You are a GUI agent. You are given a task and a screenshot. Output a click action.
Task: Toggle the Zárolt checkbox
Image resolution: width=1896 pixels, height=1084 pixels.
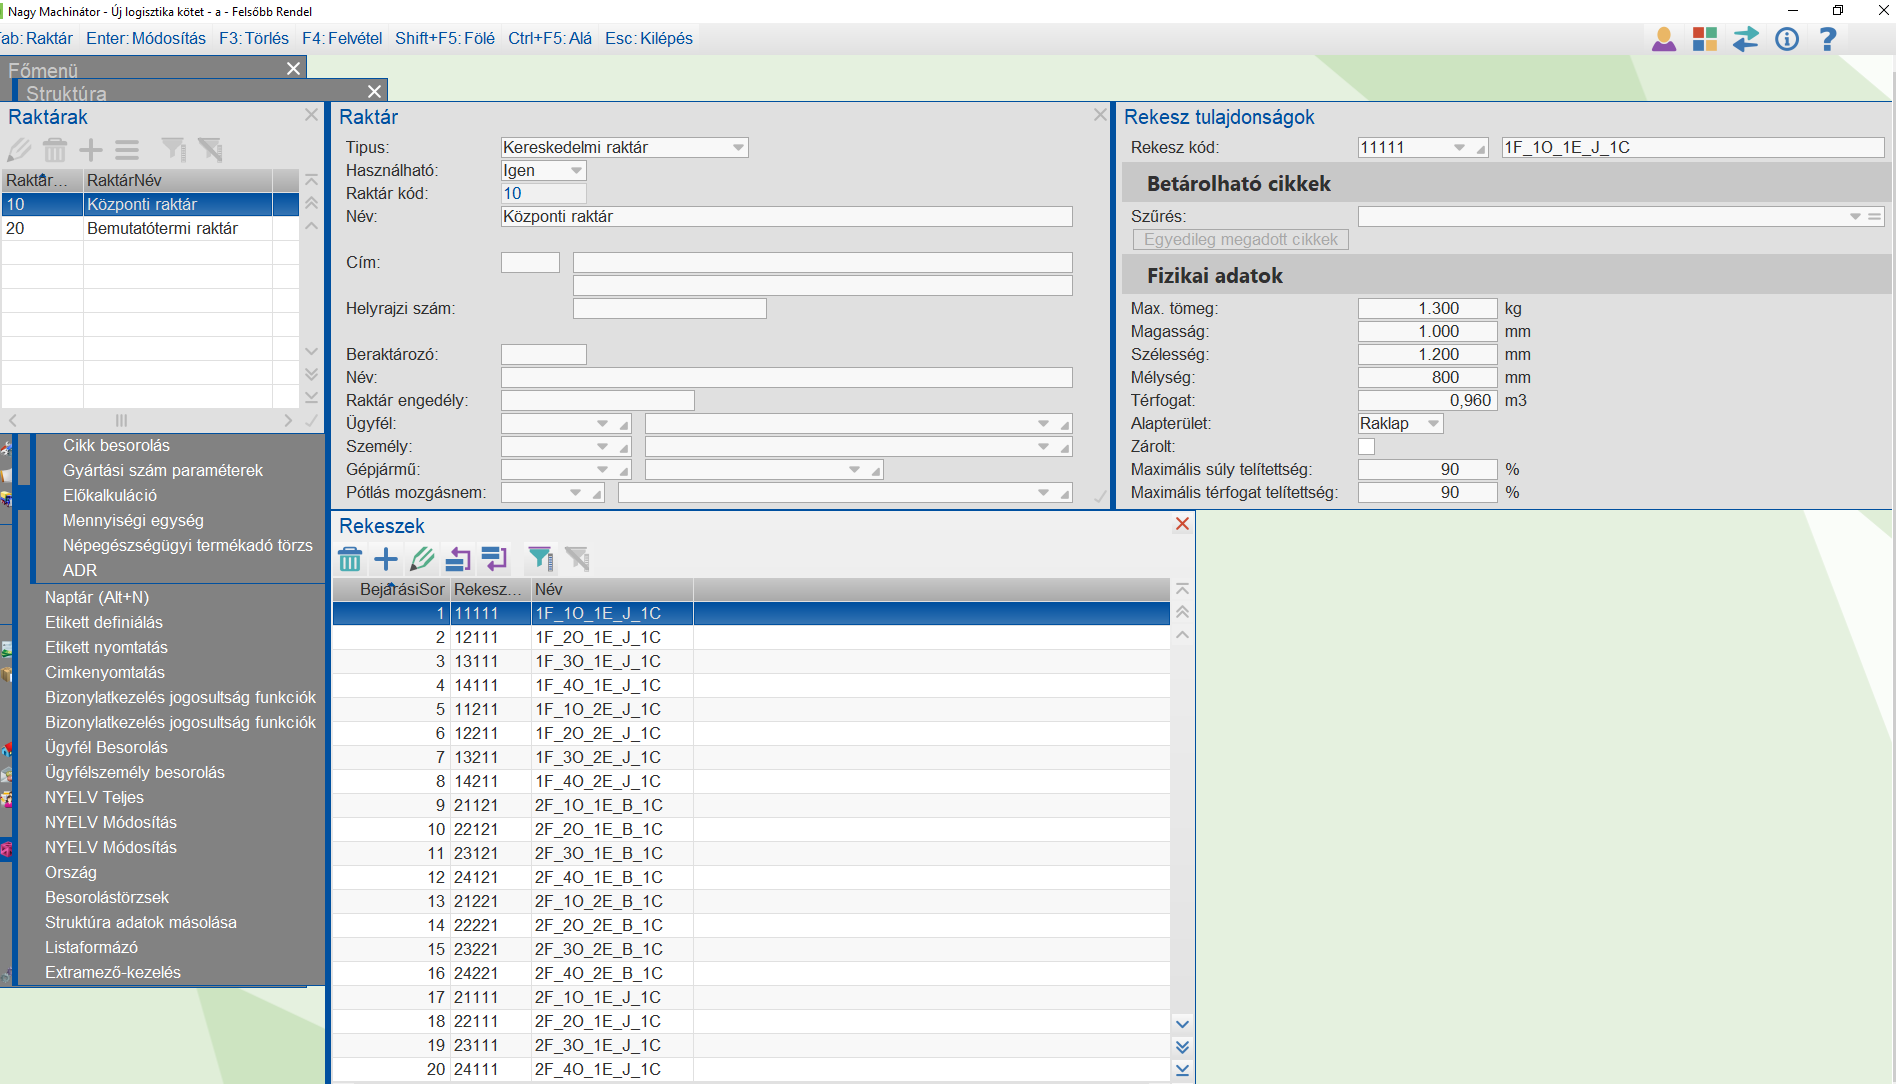pyautogui.click(x=1367, y=447)
